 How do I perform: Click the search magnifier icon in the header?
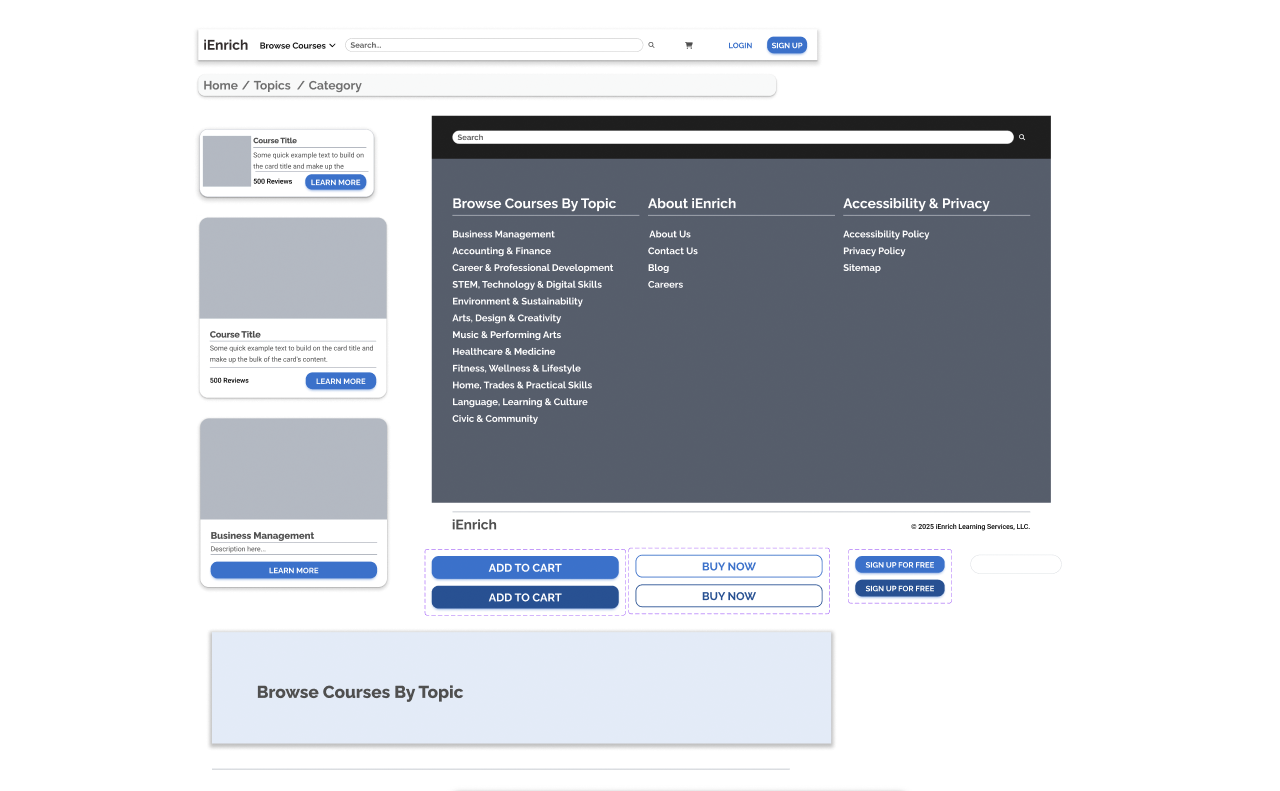651,45
